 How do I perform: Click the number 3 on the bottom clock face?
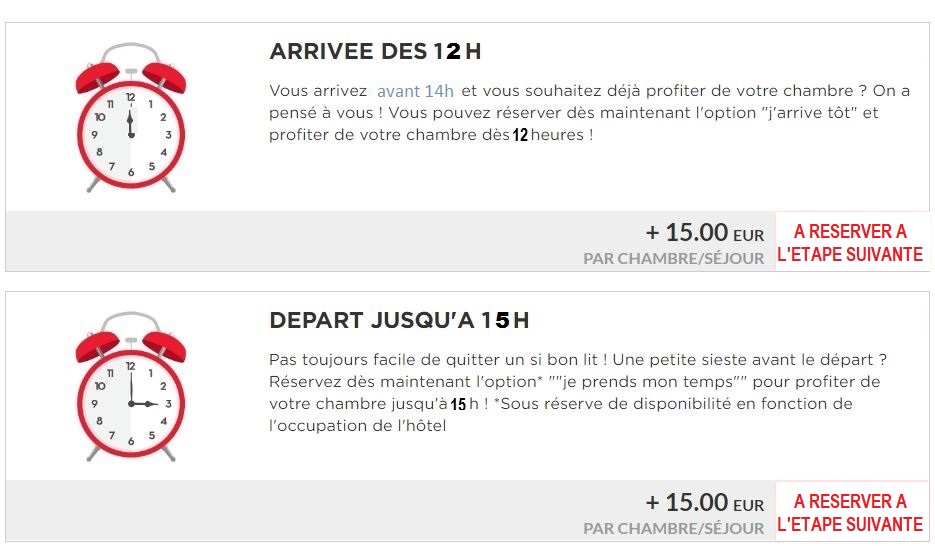coord(168,404)
